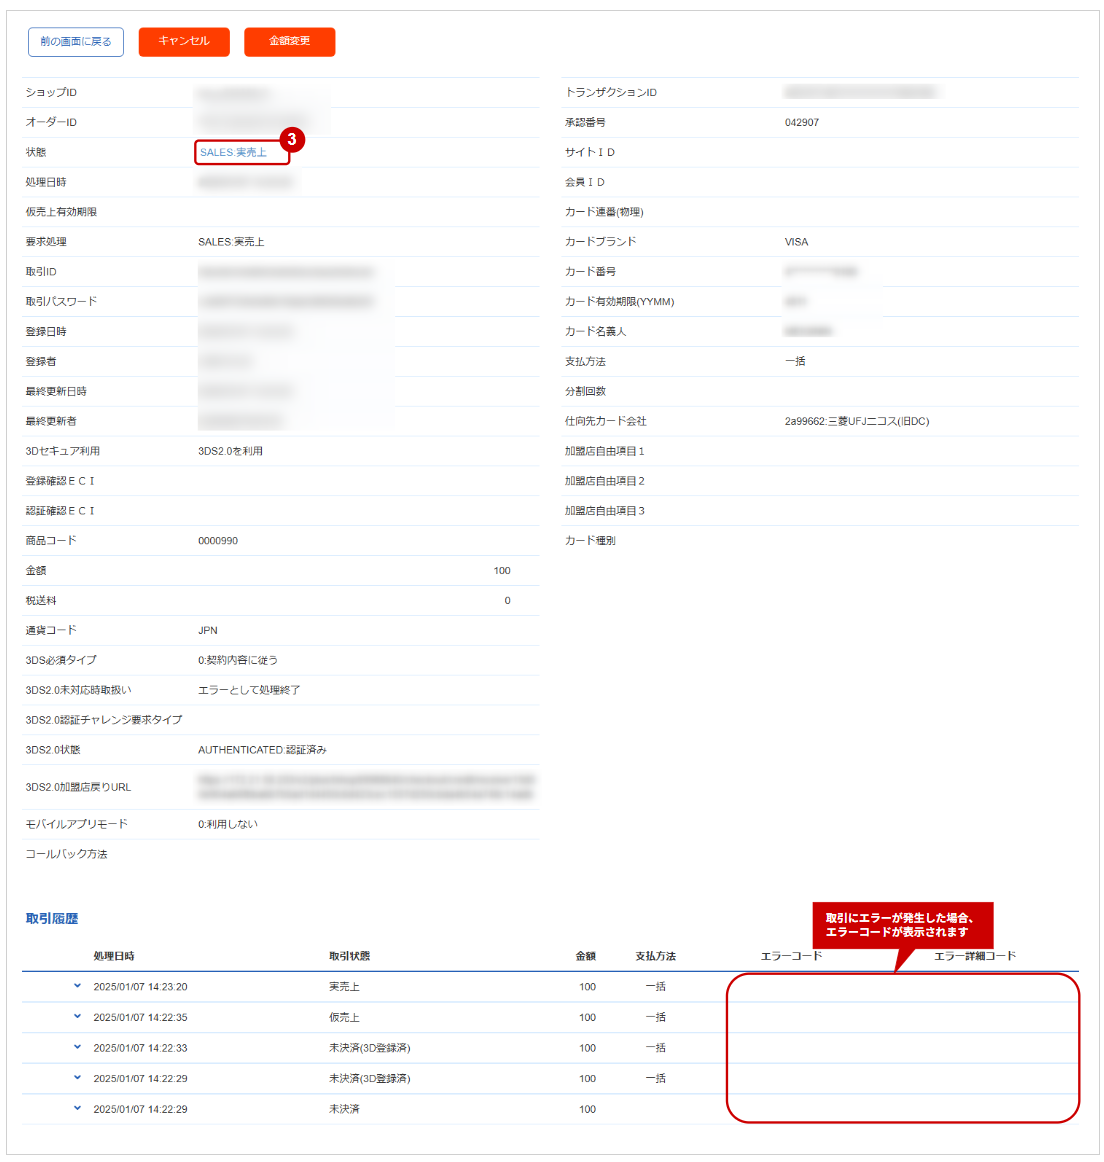
Task: Expand the 14:23:20 実売上 history row chevron
Action: click(x=77, y=986)
